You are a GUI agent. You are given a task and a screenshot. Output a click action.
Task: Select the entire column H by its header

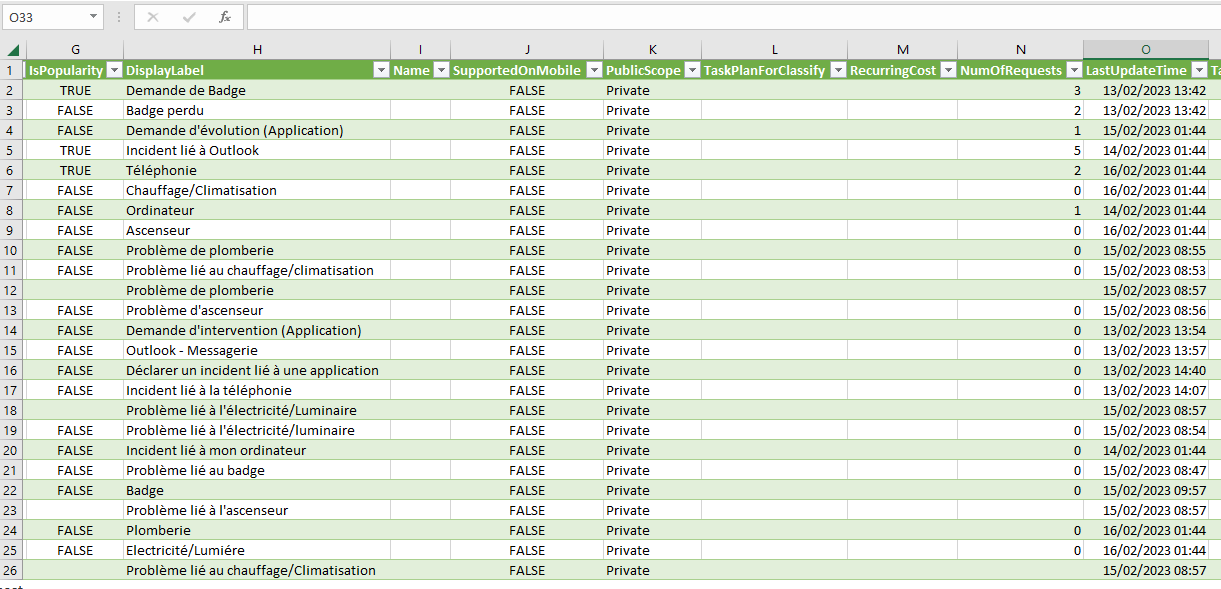coord(257,49)
